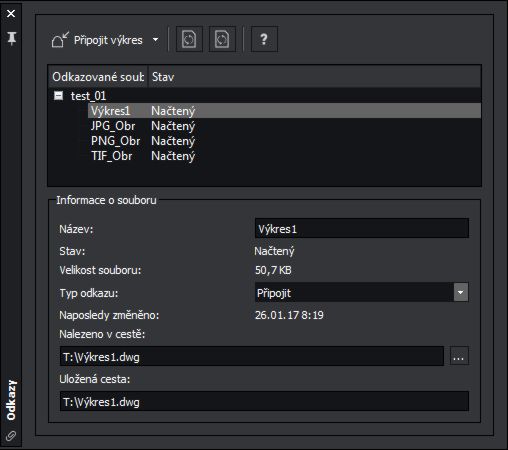The height and width of the screenshot is (450, 508).
Task: Click the Načtený status of JPG_Obr
Action: 173,126
